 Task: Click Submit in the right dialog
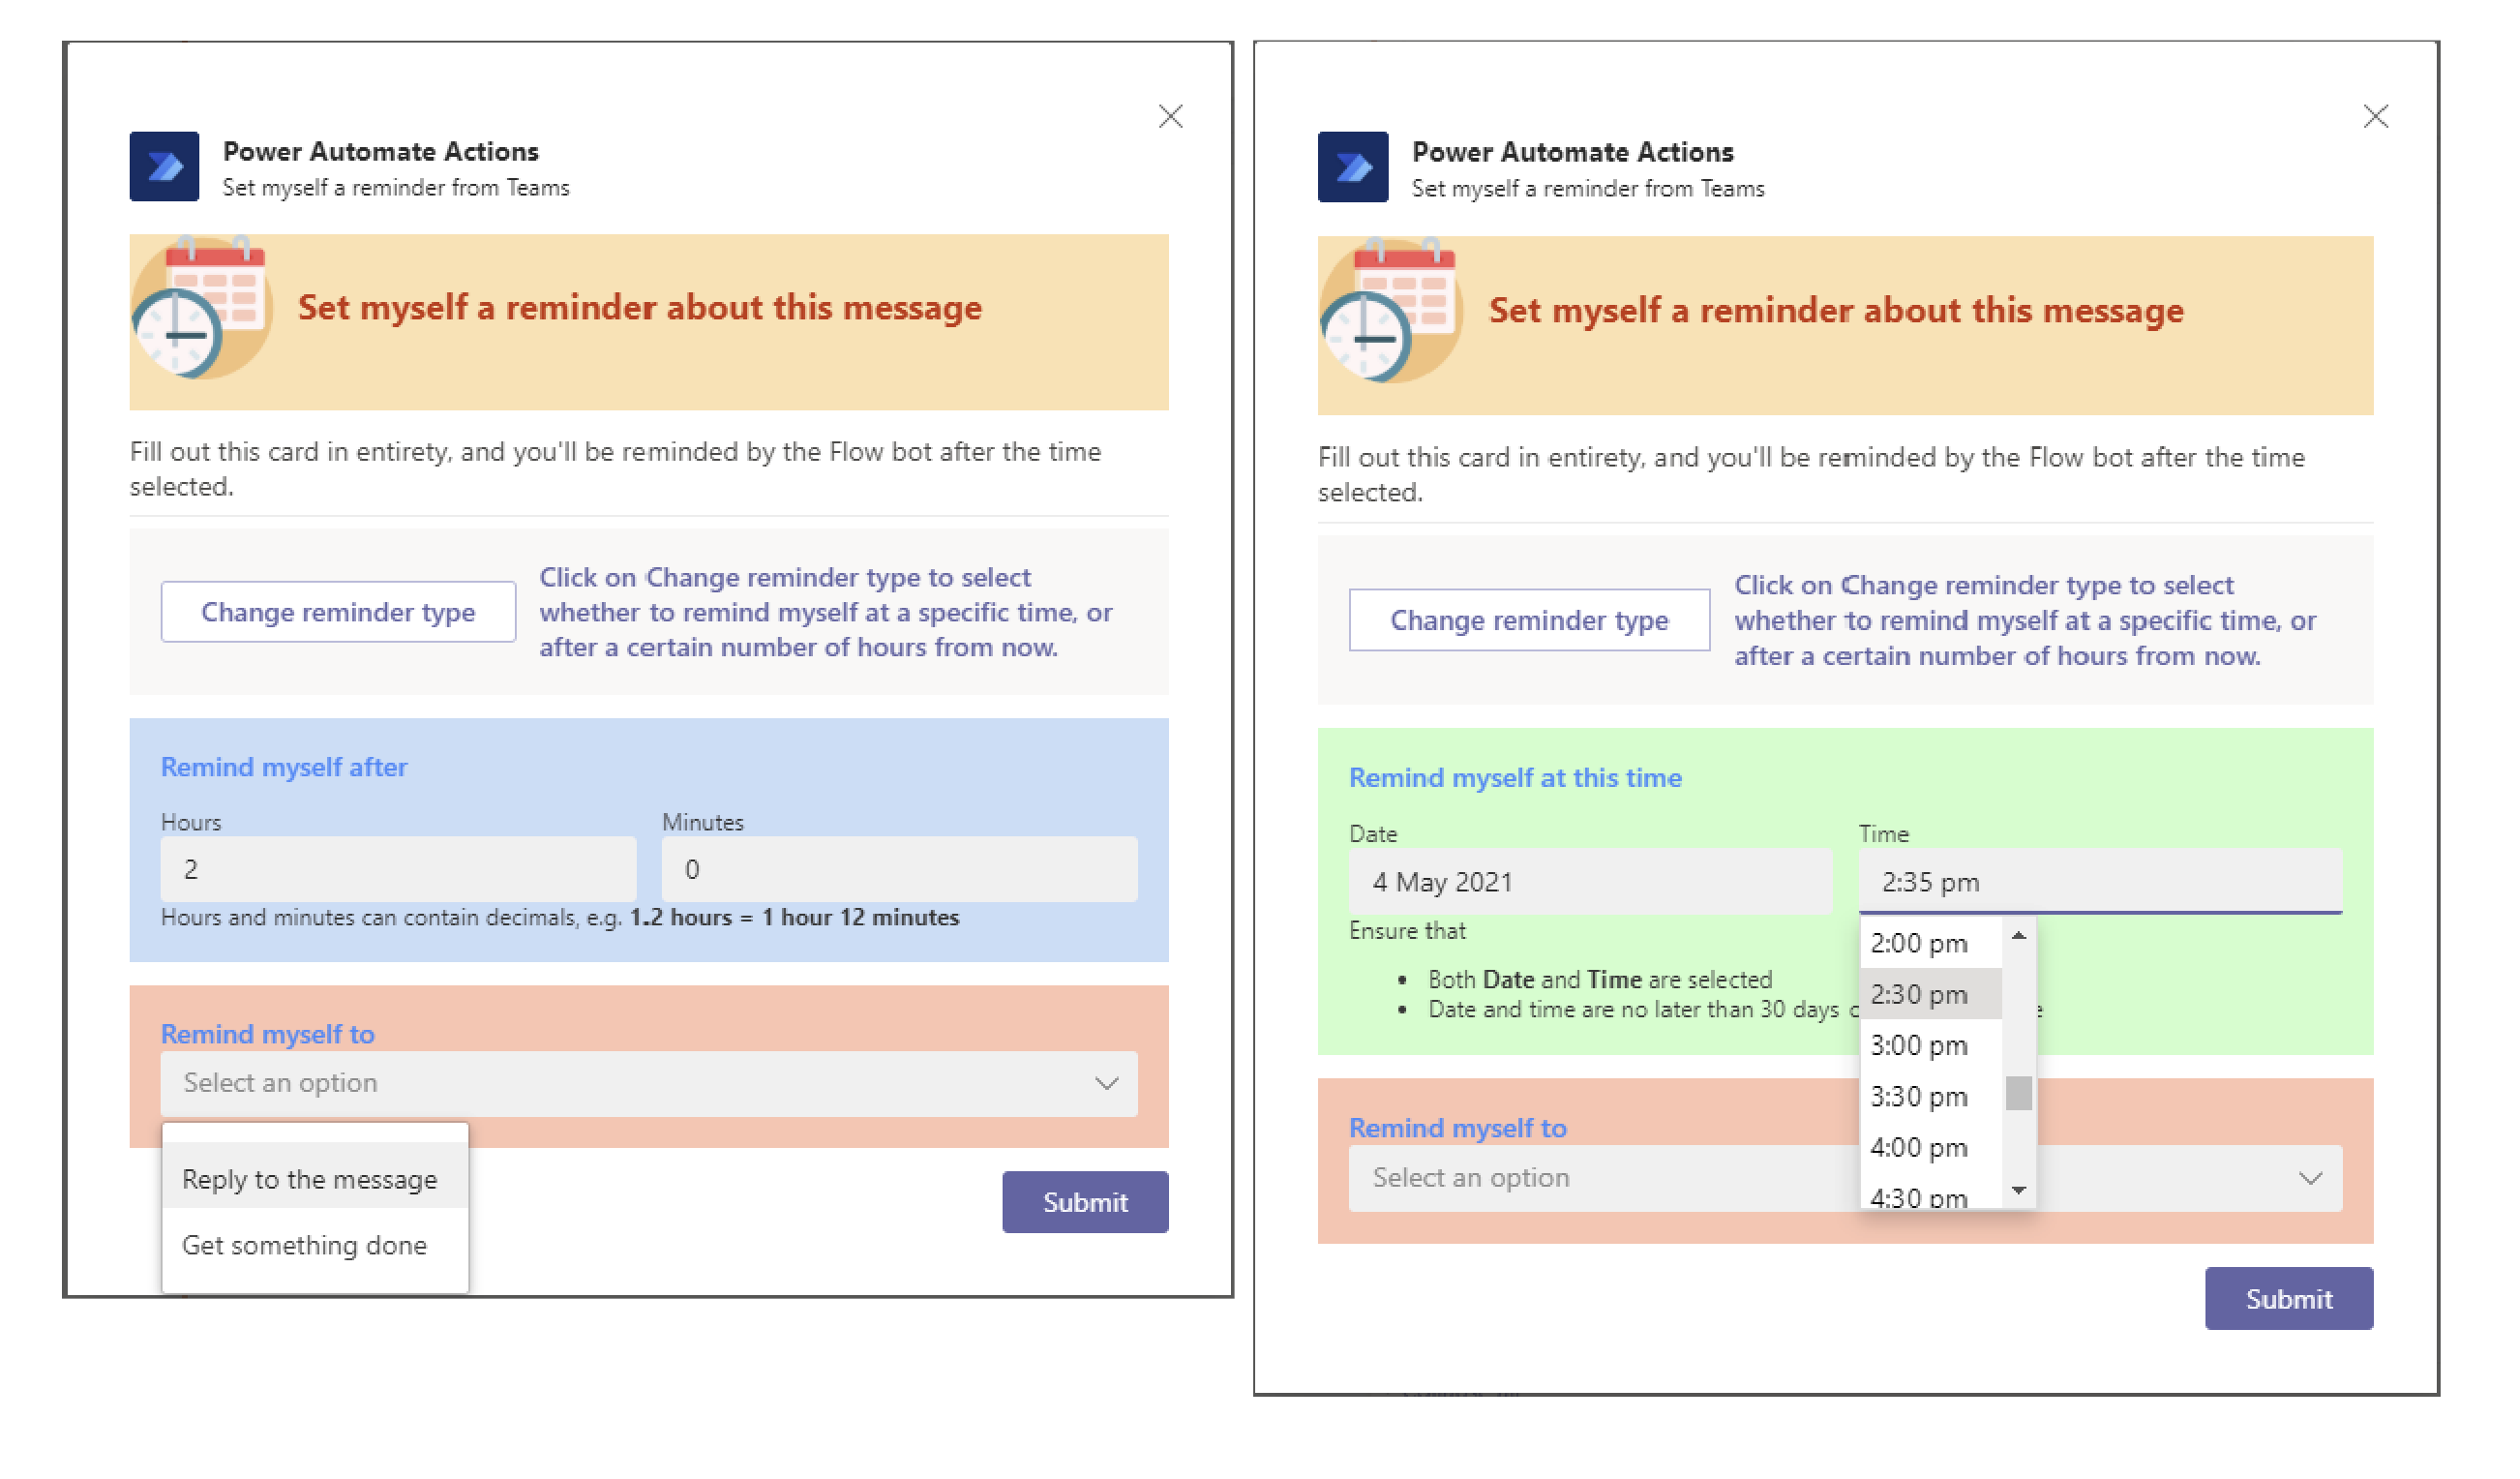coord(2289,1298)
